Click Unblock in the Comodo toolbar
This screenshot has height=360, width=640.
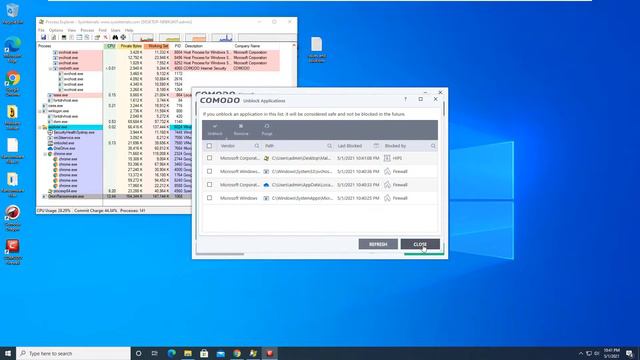click(215, 130)
